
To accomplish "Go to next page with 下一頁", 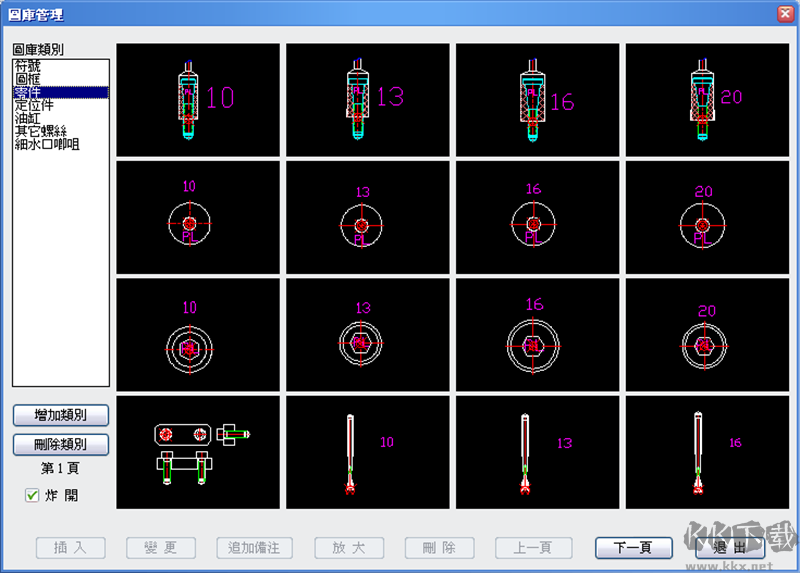I will (x=633, y=548).
